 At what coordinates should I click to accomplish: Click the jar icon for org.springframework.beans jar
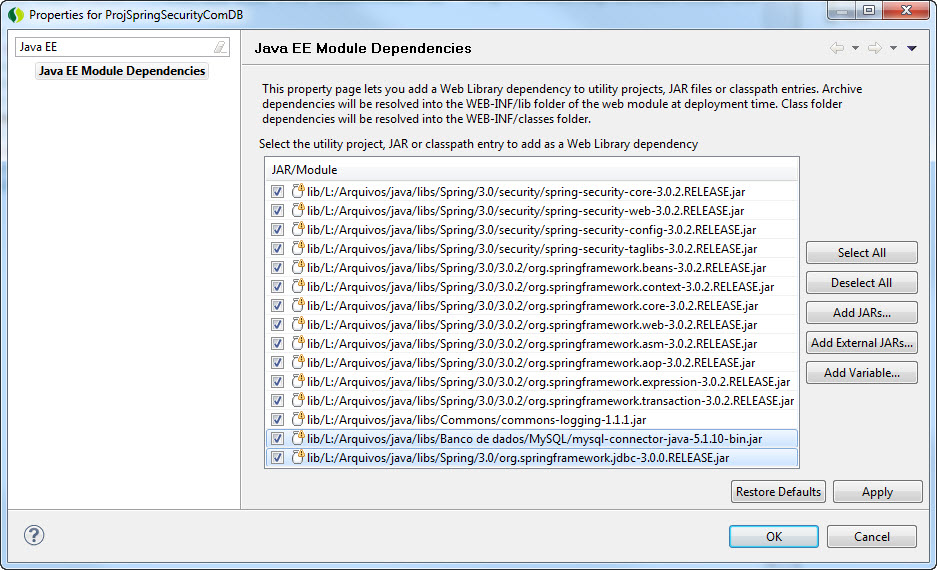[x=298, y=267]
